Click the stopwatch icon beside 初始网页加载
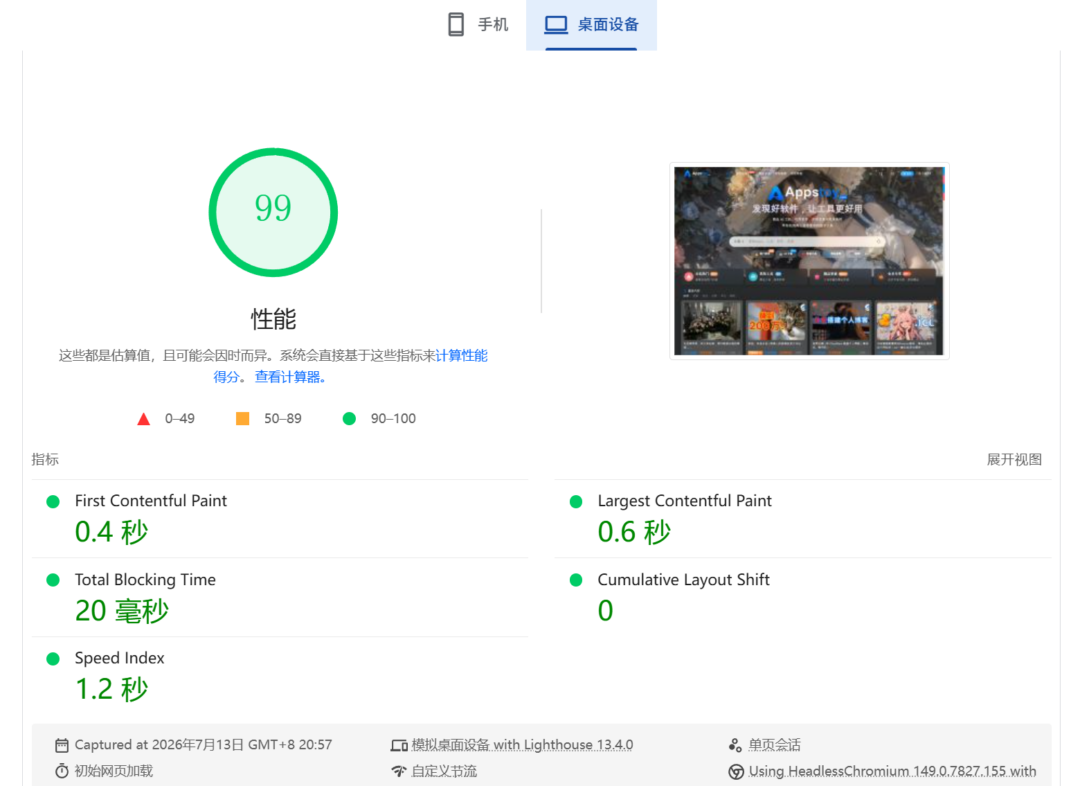This screenshot has width=1080, height=786. (x=62, y=772)
